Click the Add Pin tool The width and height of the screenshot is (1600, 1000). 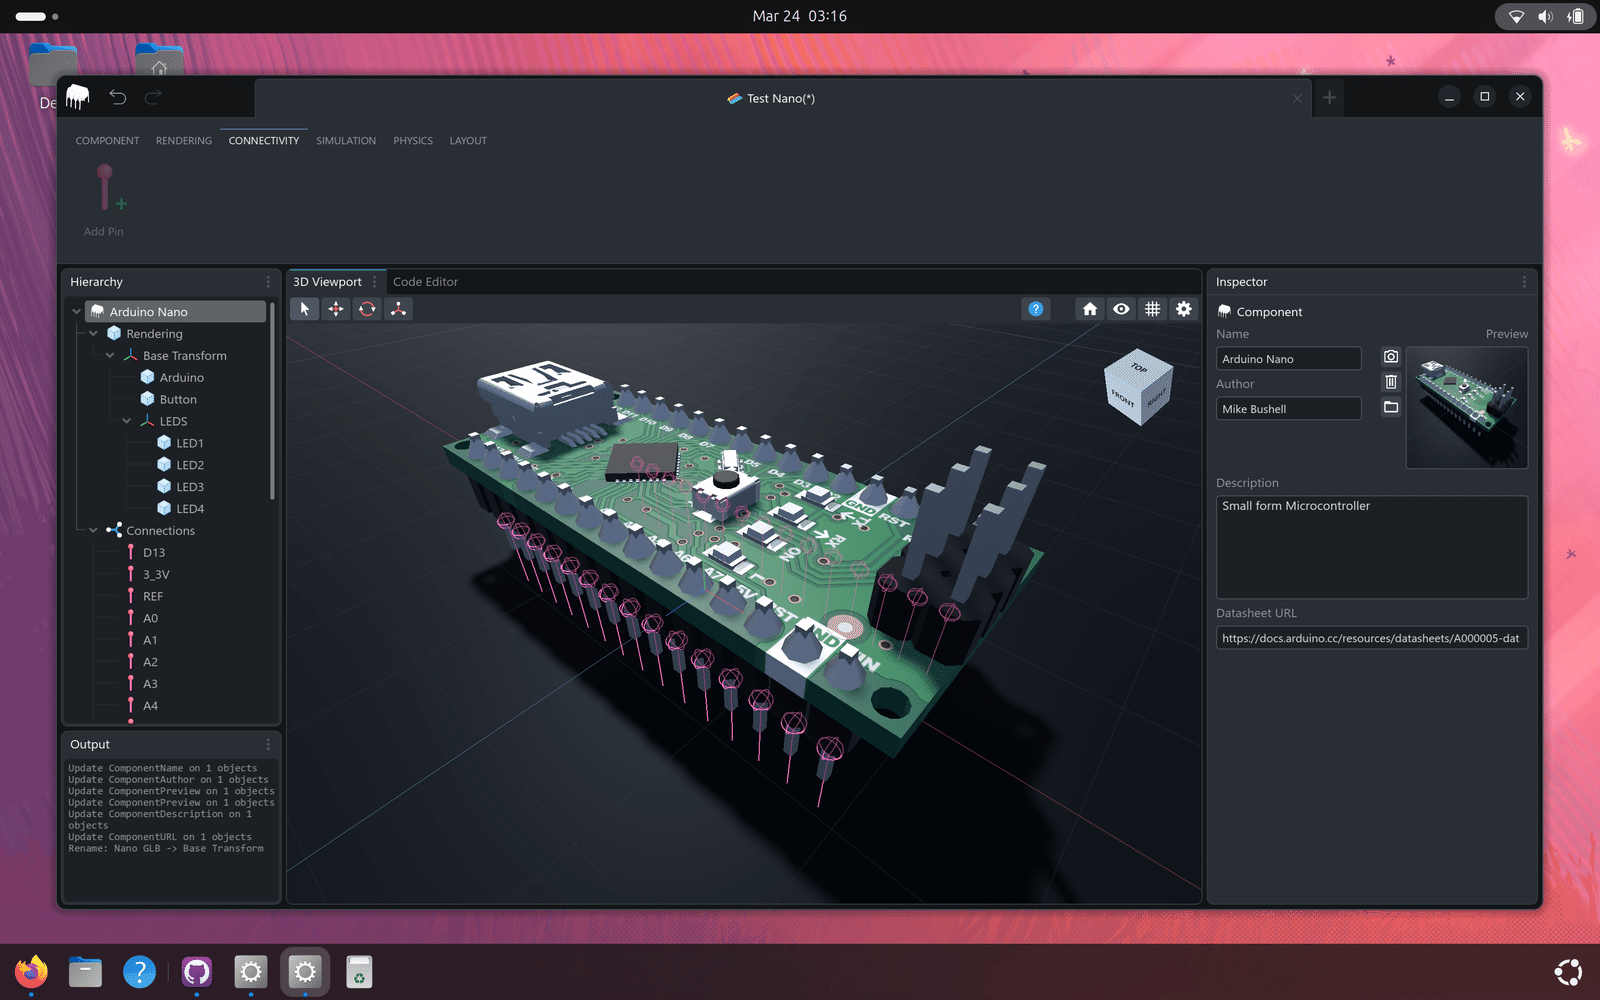click(104, 200)
